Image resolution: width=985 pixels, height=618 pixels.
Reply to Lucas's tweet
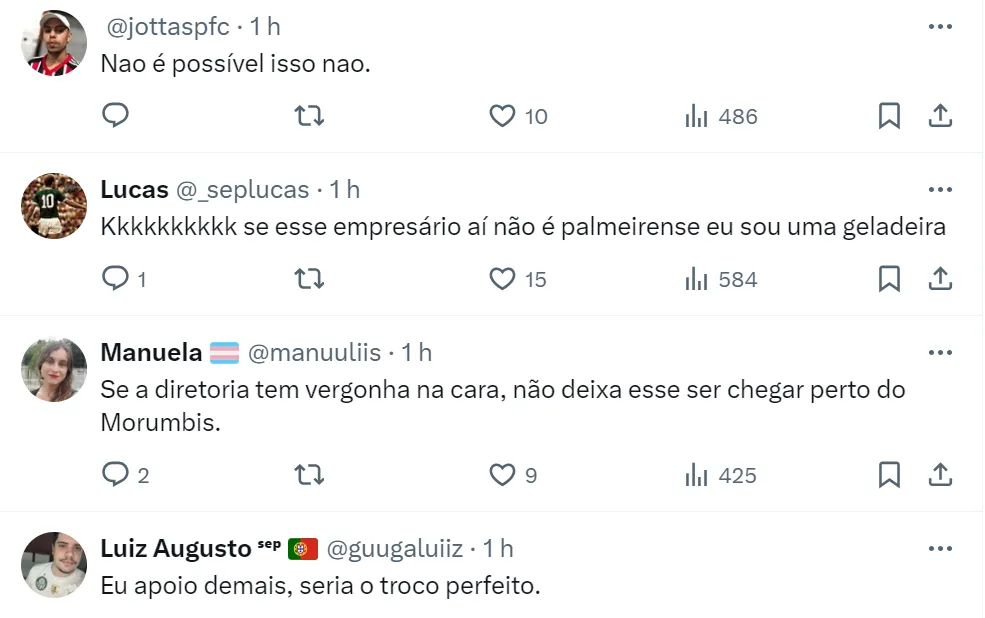116,279
